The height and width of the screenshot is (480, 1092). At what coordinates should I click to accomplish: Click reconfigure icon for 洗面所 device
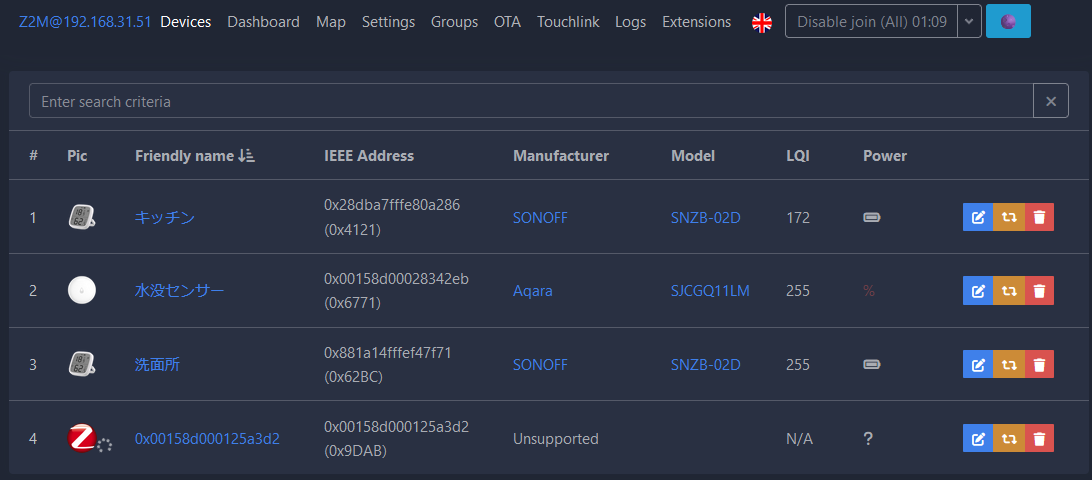1008,364
